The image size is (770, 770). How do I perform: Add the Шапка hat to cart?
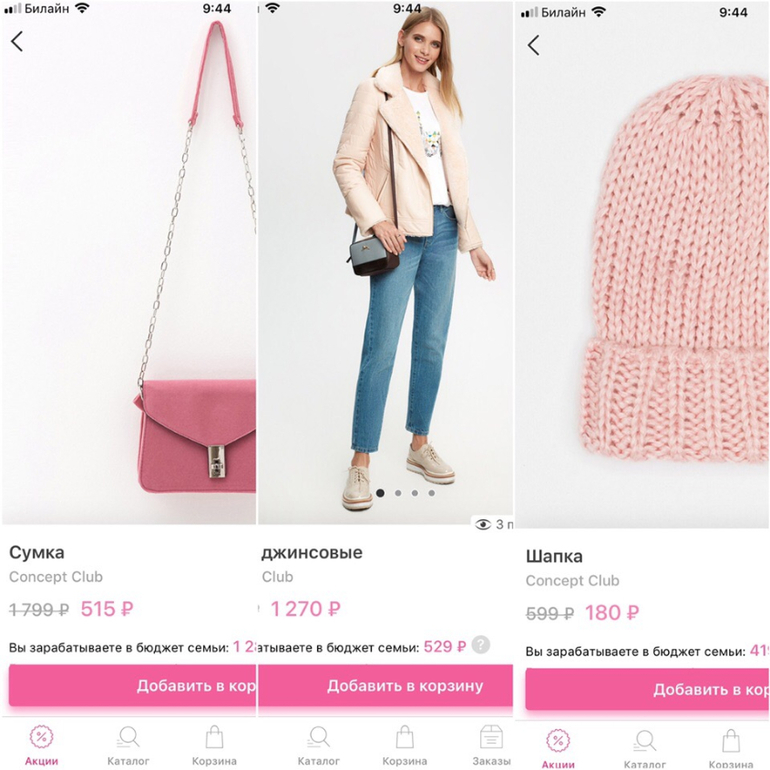[x=647, y=689]
